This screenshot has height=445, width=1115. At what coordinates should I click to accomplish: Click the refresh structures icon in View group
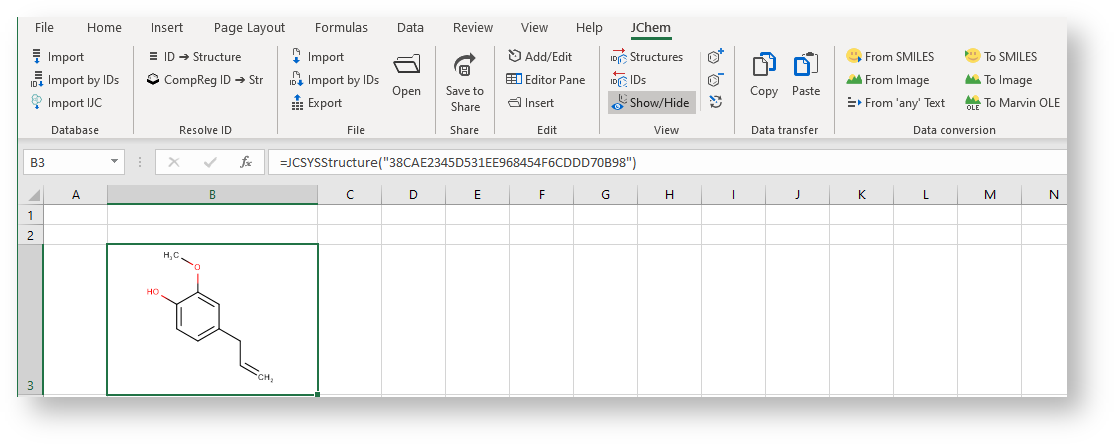click(715, 102)
